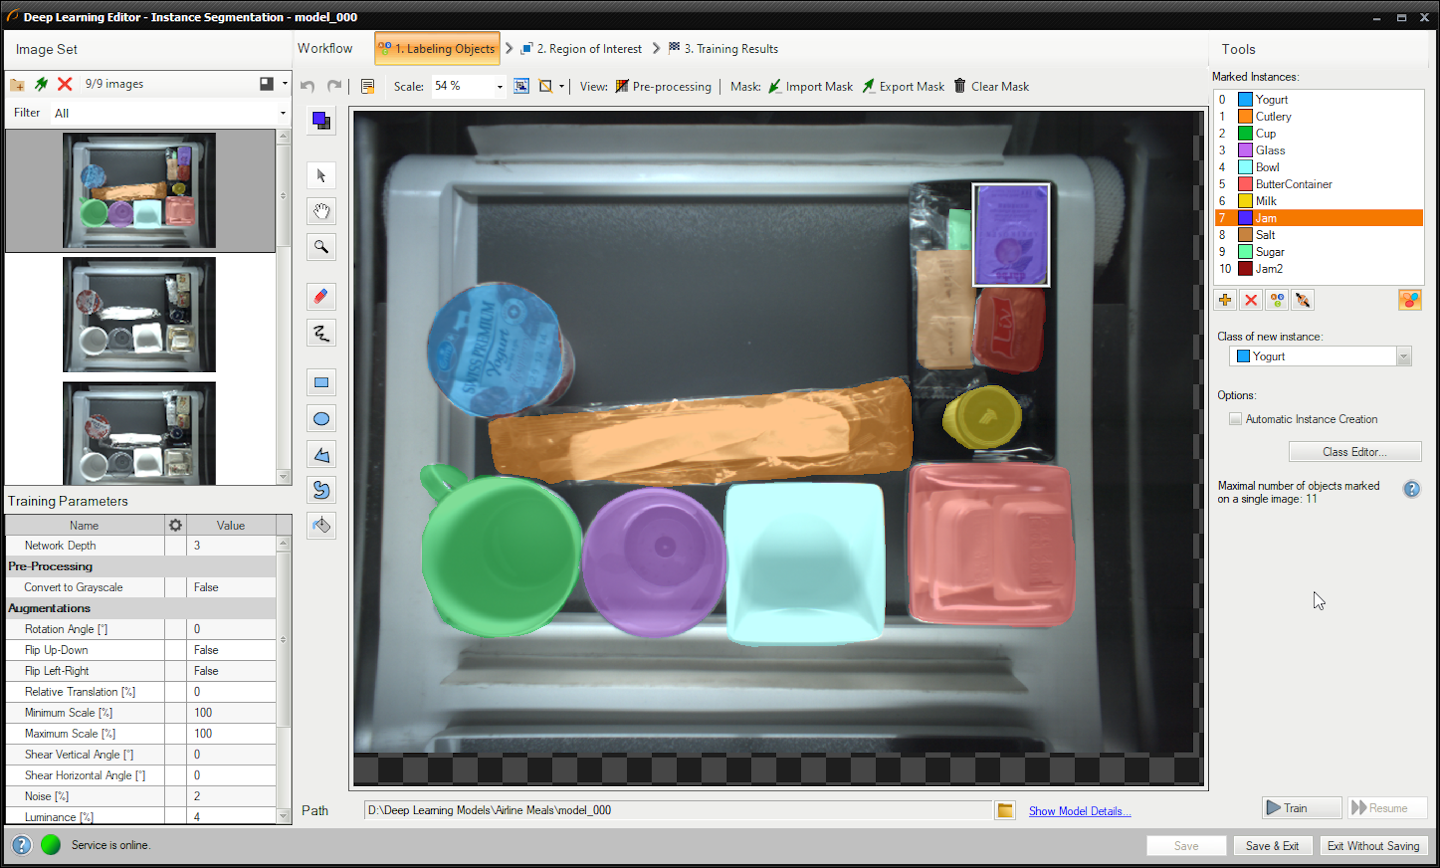This screenshot has height=868, width=1440.
Task: Choose the ellipse shape tool
Action: 321,419
